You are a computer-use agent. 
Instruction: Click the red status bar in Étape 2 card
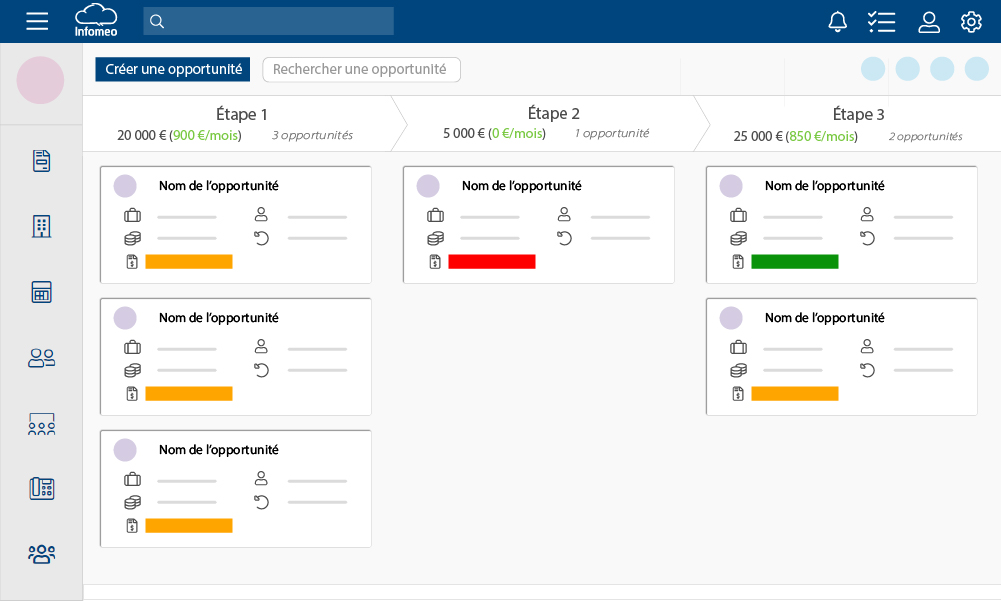click(x=492, y=262)
